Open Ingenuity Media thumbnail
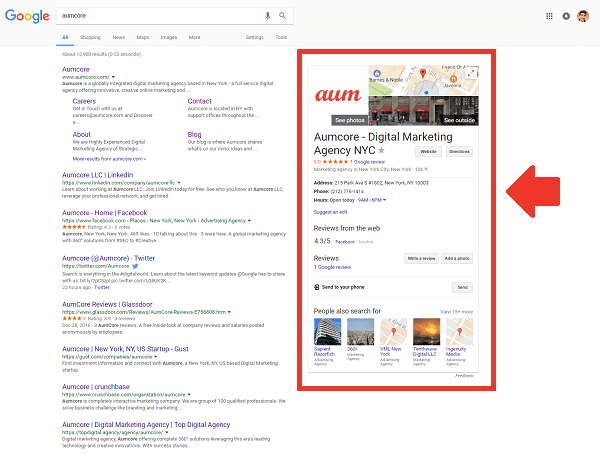Viewport: 600px width, 458px height. point(459,332)
